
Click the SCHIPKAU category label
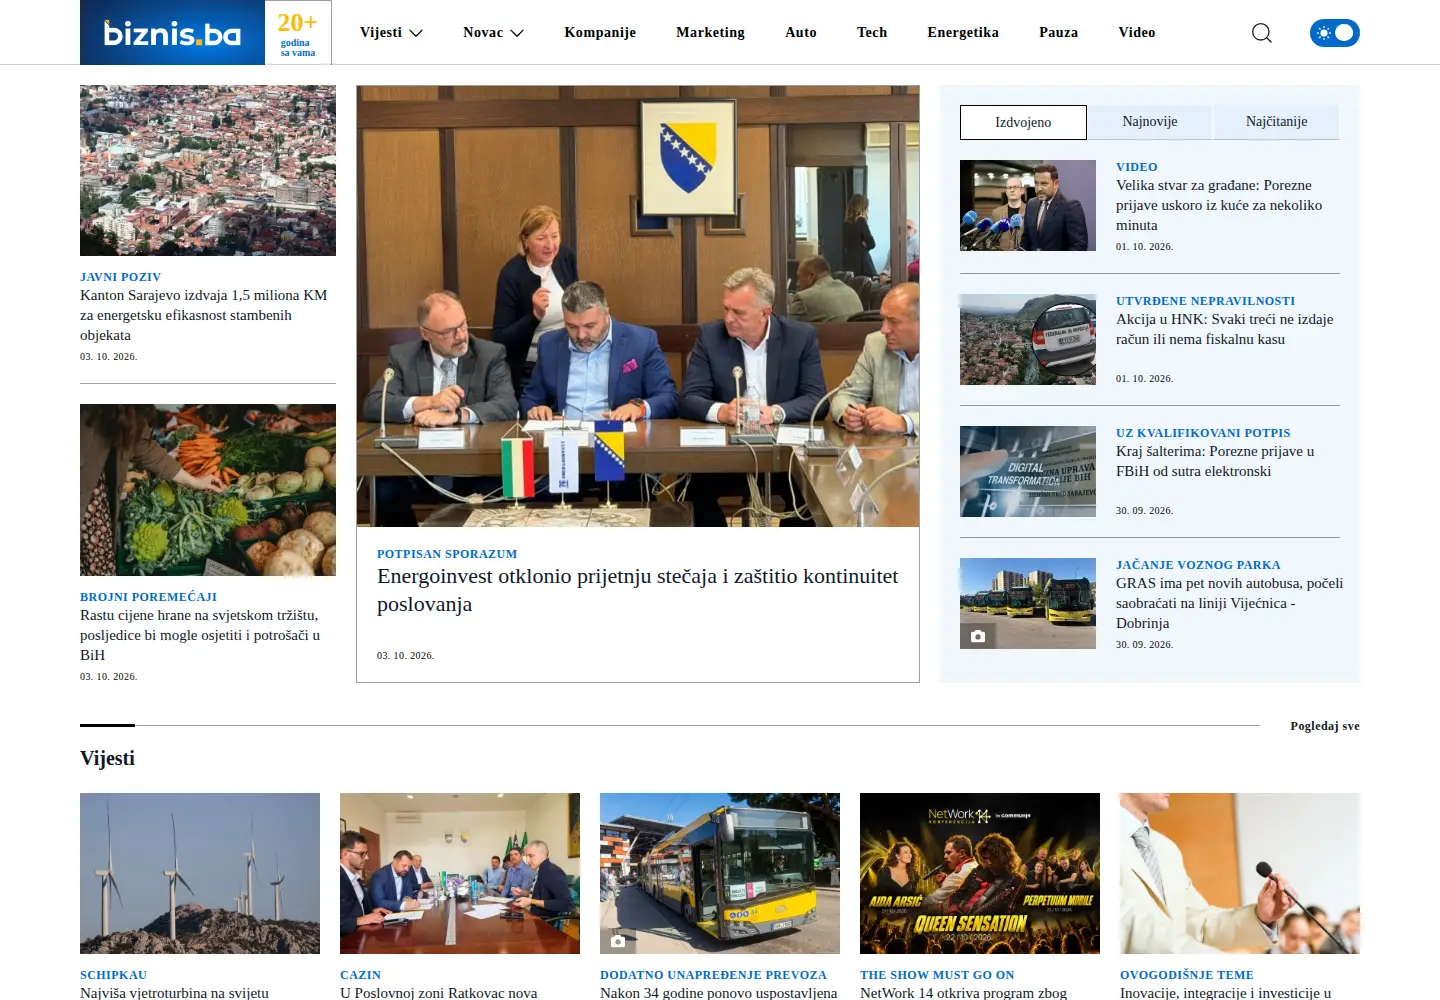[113, 975]
